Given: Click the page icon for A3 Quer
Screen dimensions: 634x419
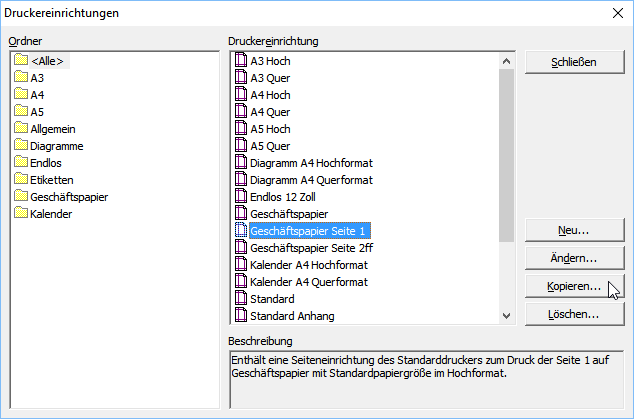Looking at the screenshot, I should (241, 77).
